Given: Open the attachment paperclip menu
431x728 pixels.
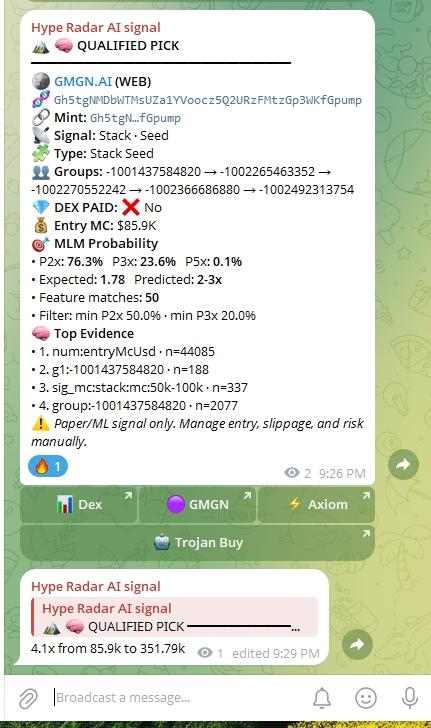Looking at the screenshot, I should tap(28, 698).
